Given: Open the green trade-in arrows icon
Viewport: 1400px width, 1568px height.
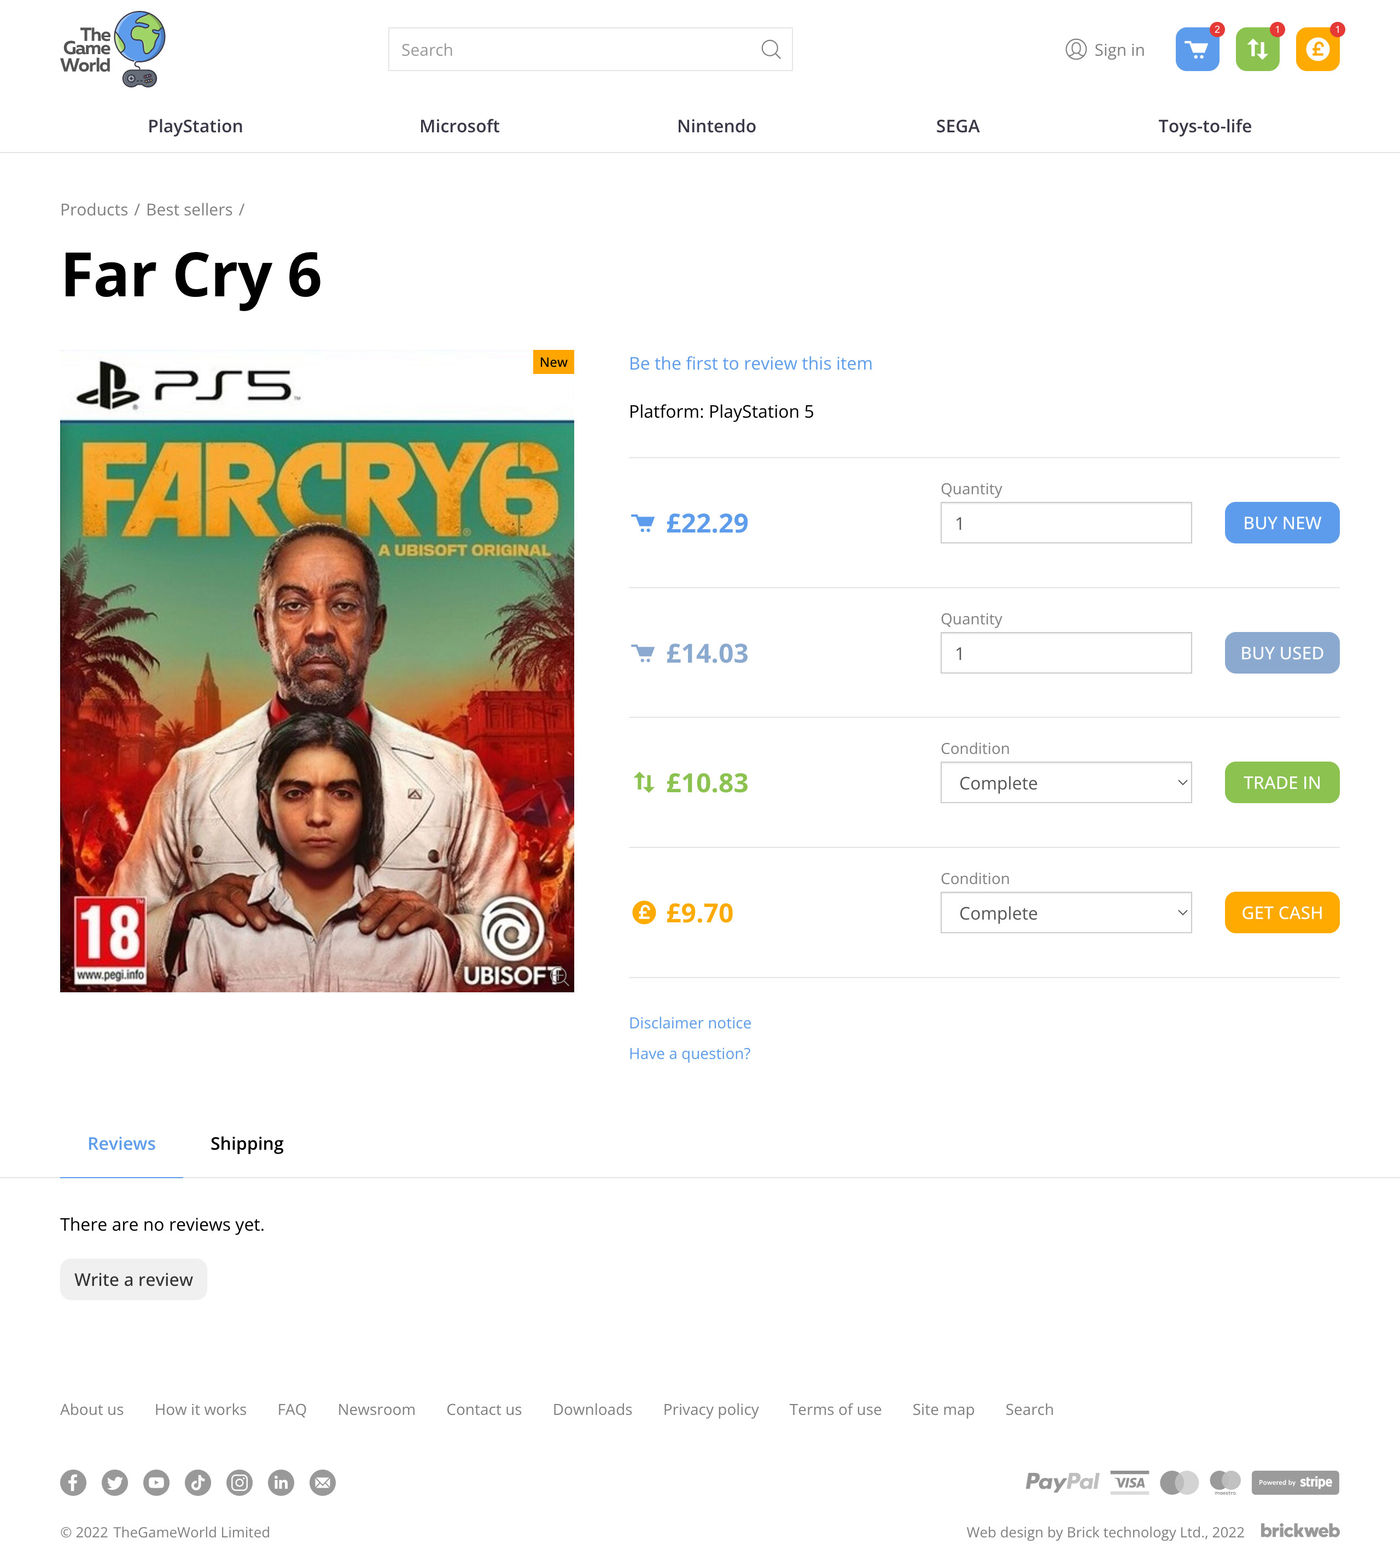Looking at the screenshot, I should tap(1257, 50).
